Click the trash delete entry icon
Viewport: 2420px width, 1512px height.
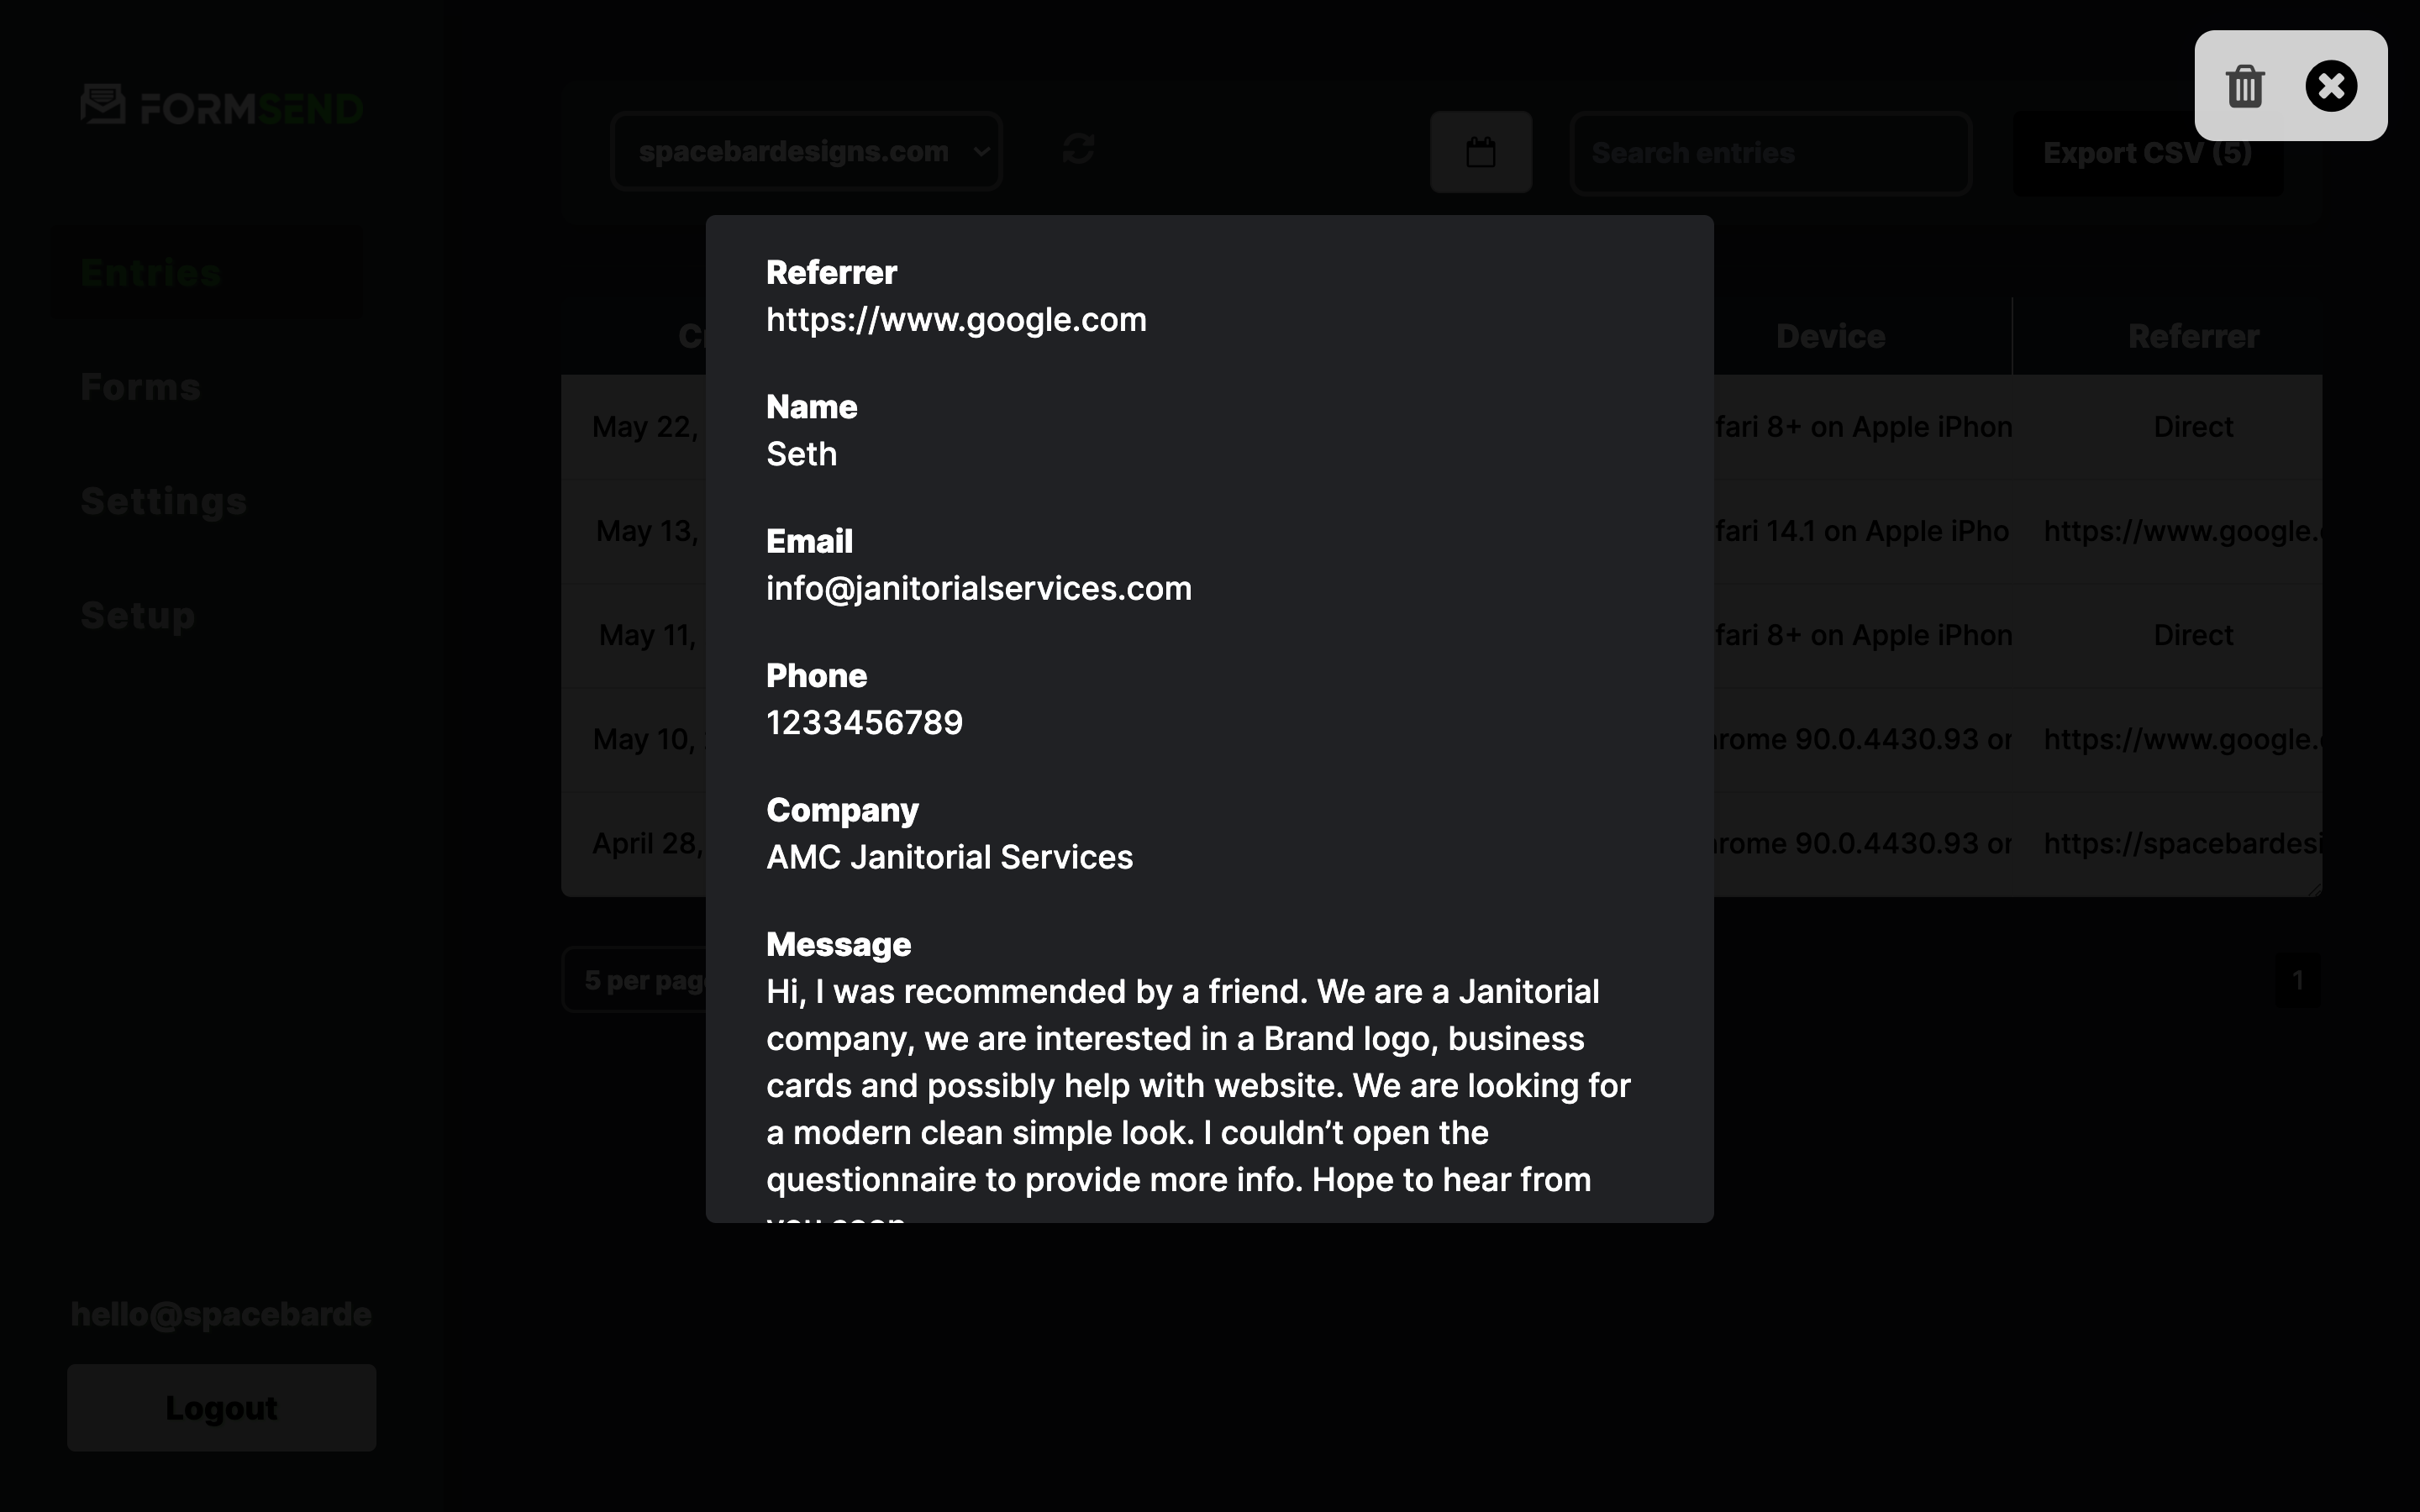coord(2245,86)
